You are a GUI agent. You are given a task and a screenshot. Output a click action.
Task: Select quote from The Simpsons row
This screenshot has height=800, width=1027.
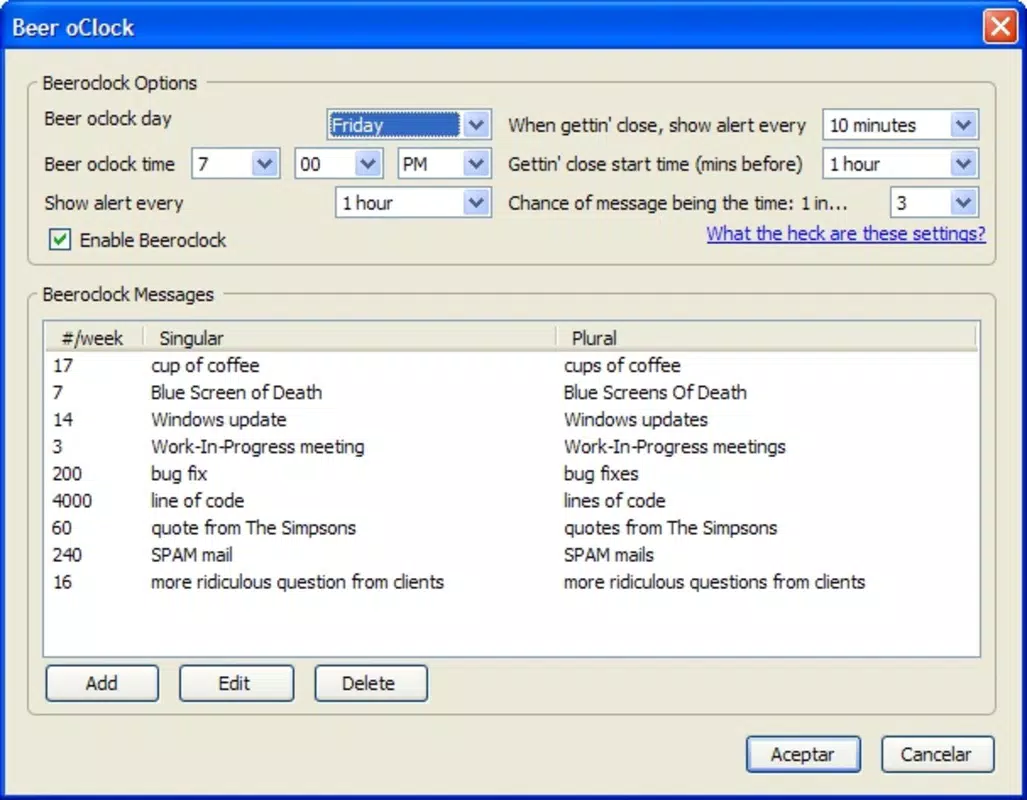point(512,528)
